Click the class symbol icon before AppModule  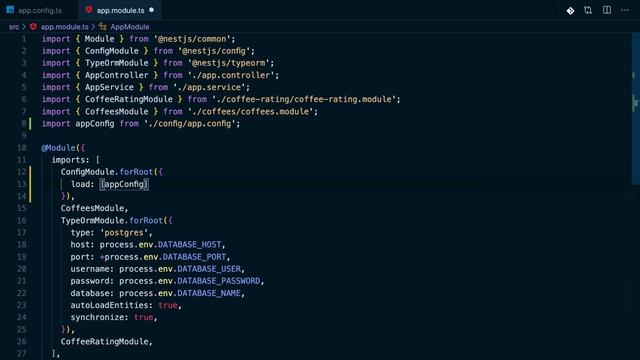pyautogui.click(x=103, y=27)
